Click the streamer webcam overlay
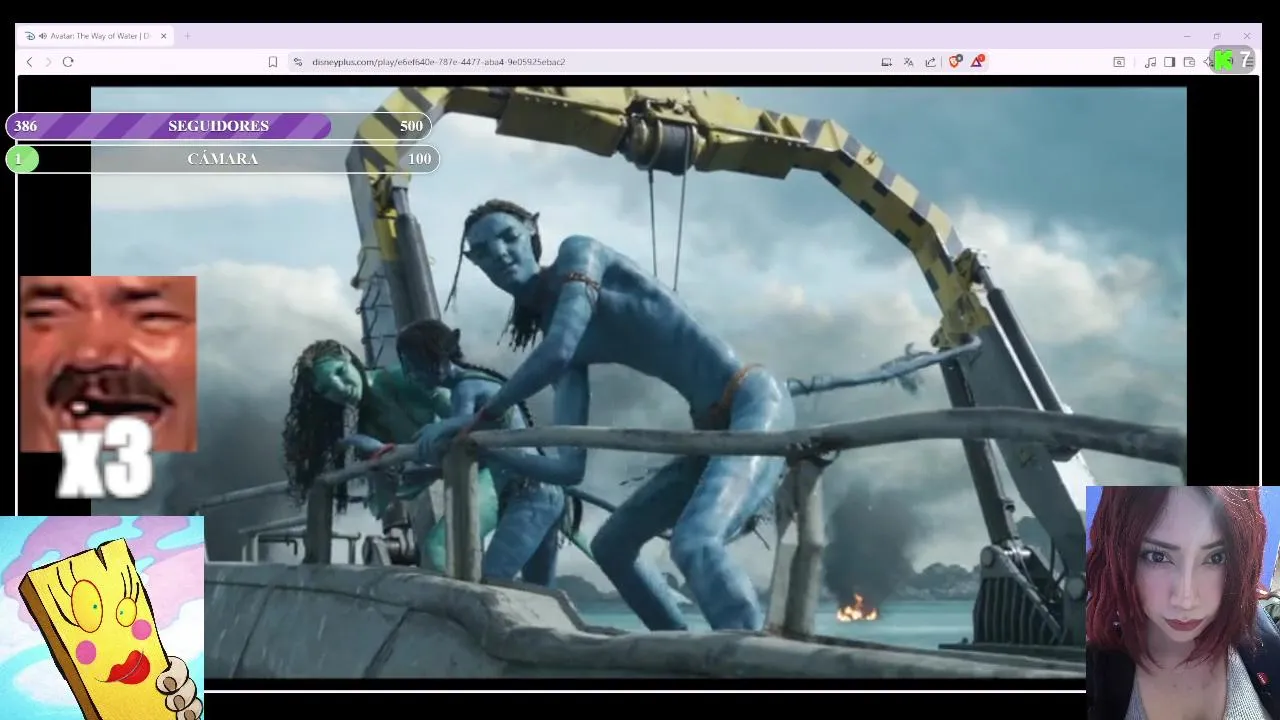1280x720 pixels. [1182, 603]
